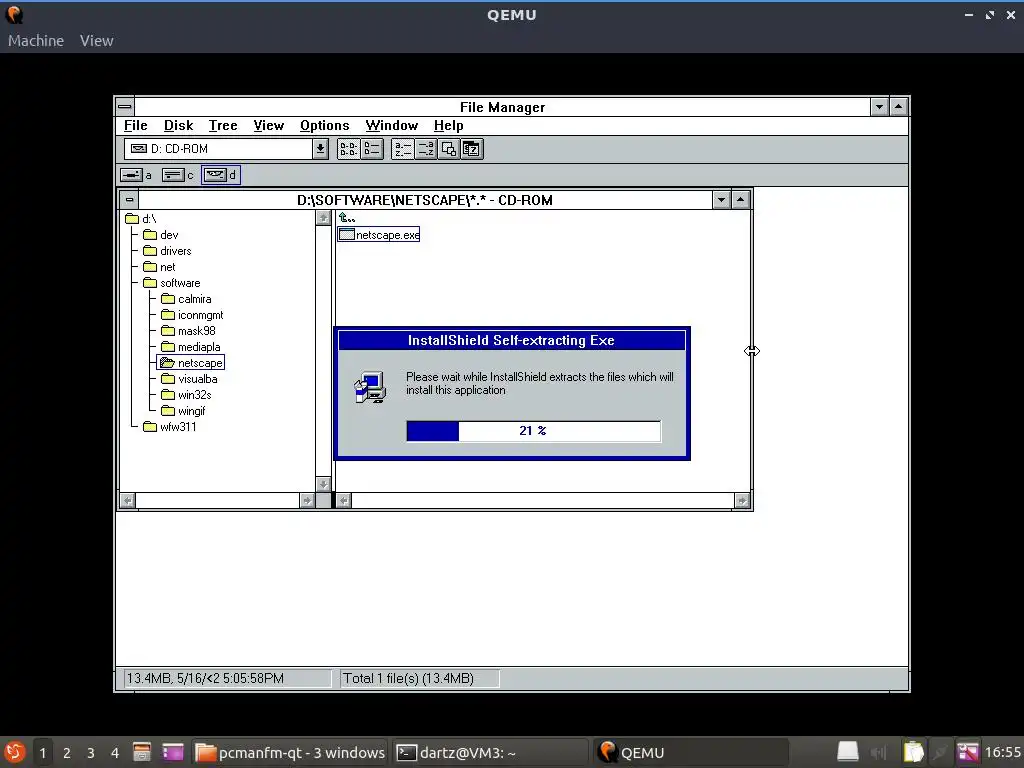This screenshot has width=1024, height=768.
Task: Open the volume control tray icon
Action: point(880,753)
